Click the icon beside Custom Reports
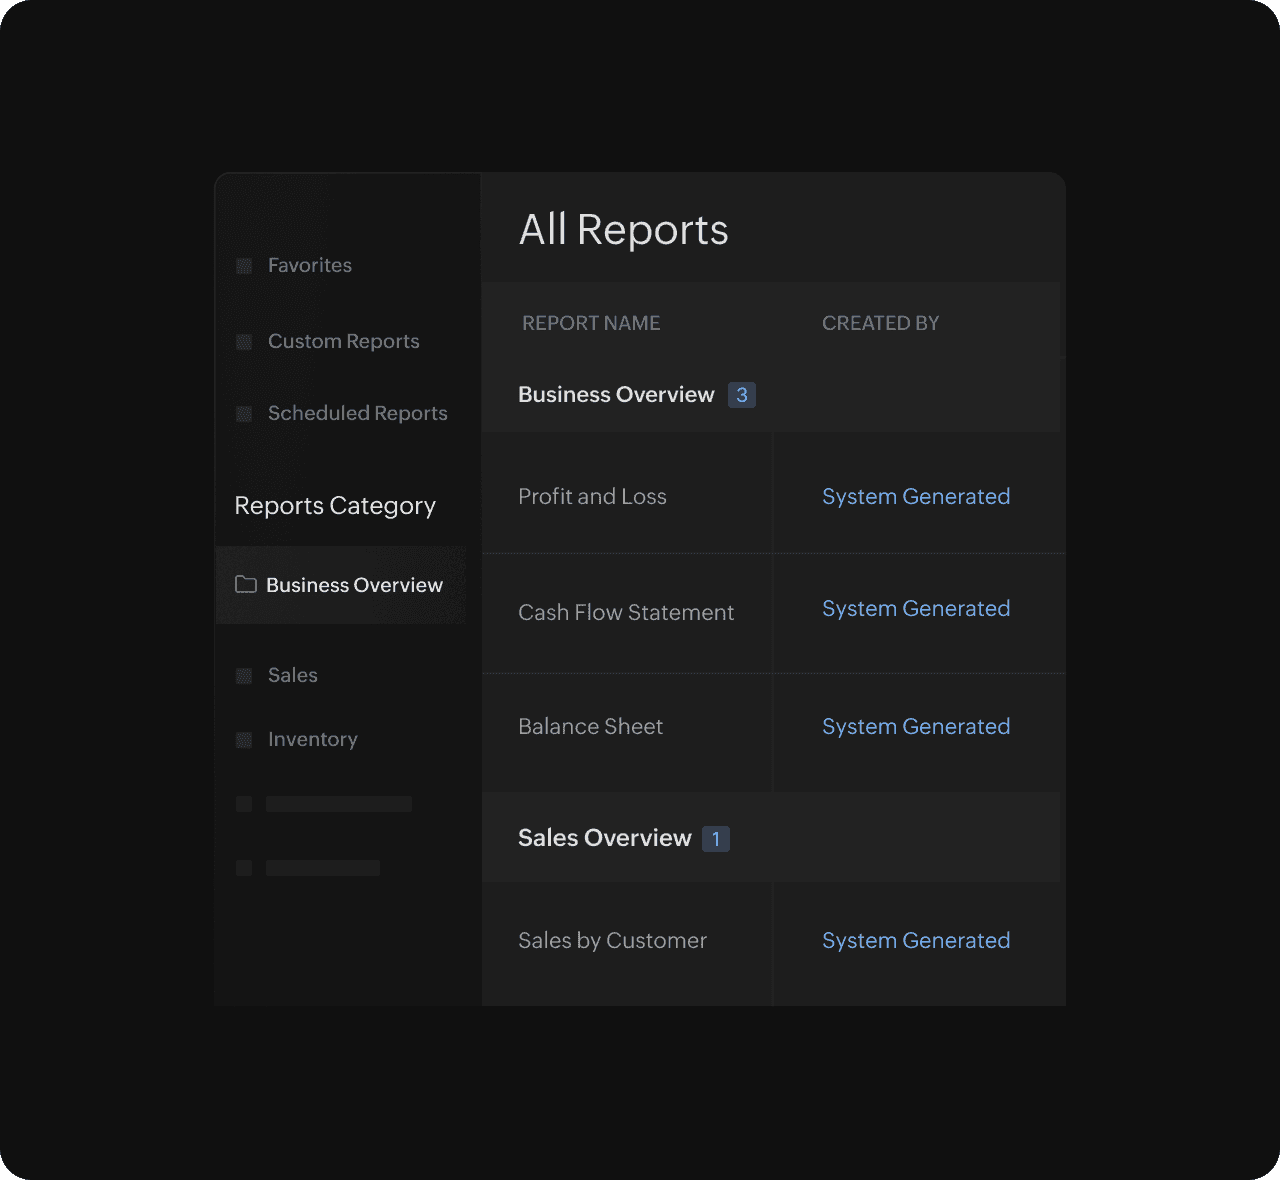 coord(244,342)
